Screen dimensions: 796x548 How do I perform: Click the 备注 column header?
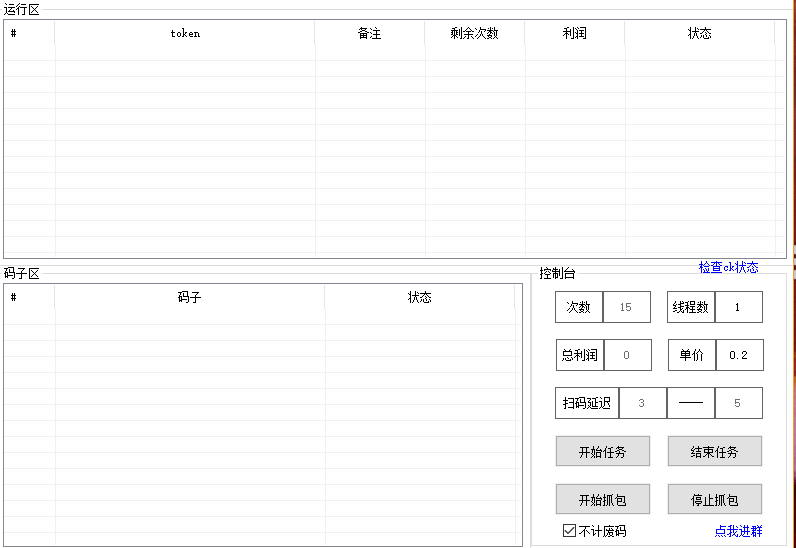tap(370, 33)
